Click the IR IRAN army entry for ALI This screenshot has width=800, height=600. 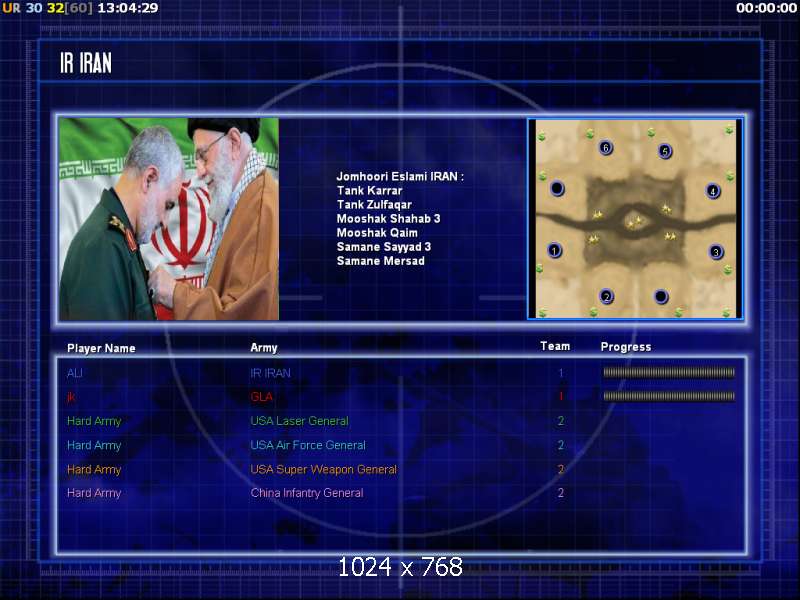click(270, 373)
